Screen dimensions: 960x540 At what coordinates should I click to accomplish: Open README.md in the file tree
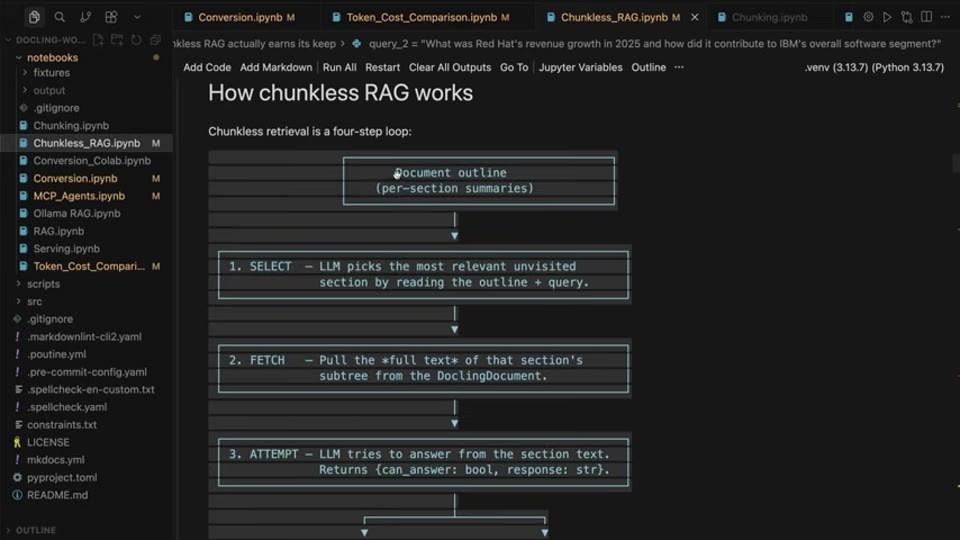[57, 495]
